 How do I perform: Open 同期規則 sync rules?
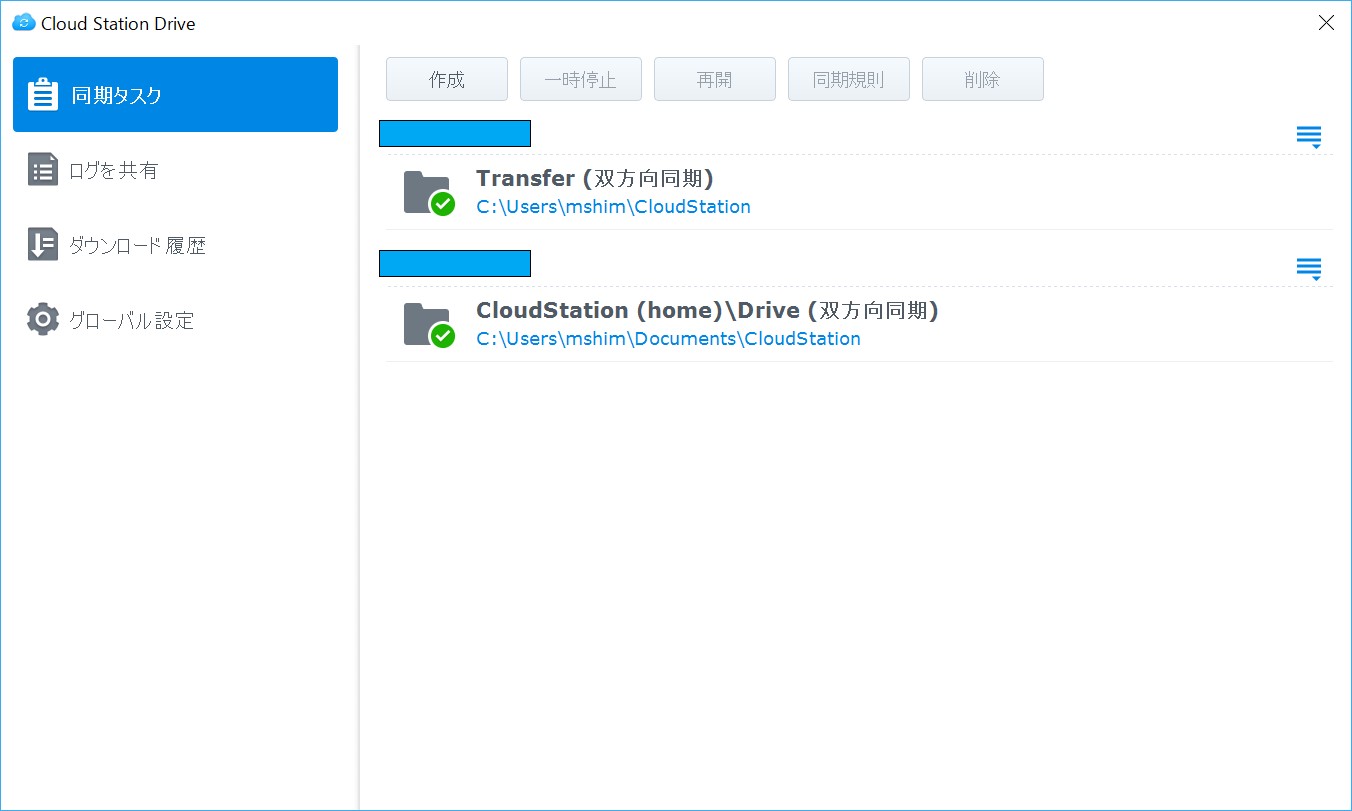[848, 78]
